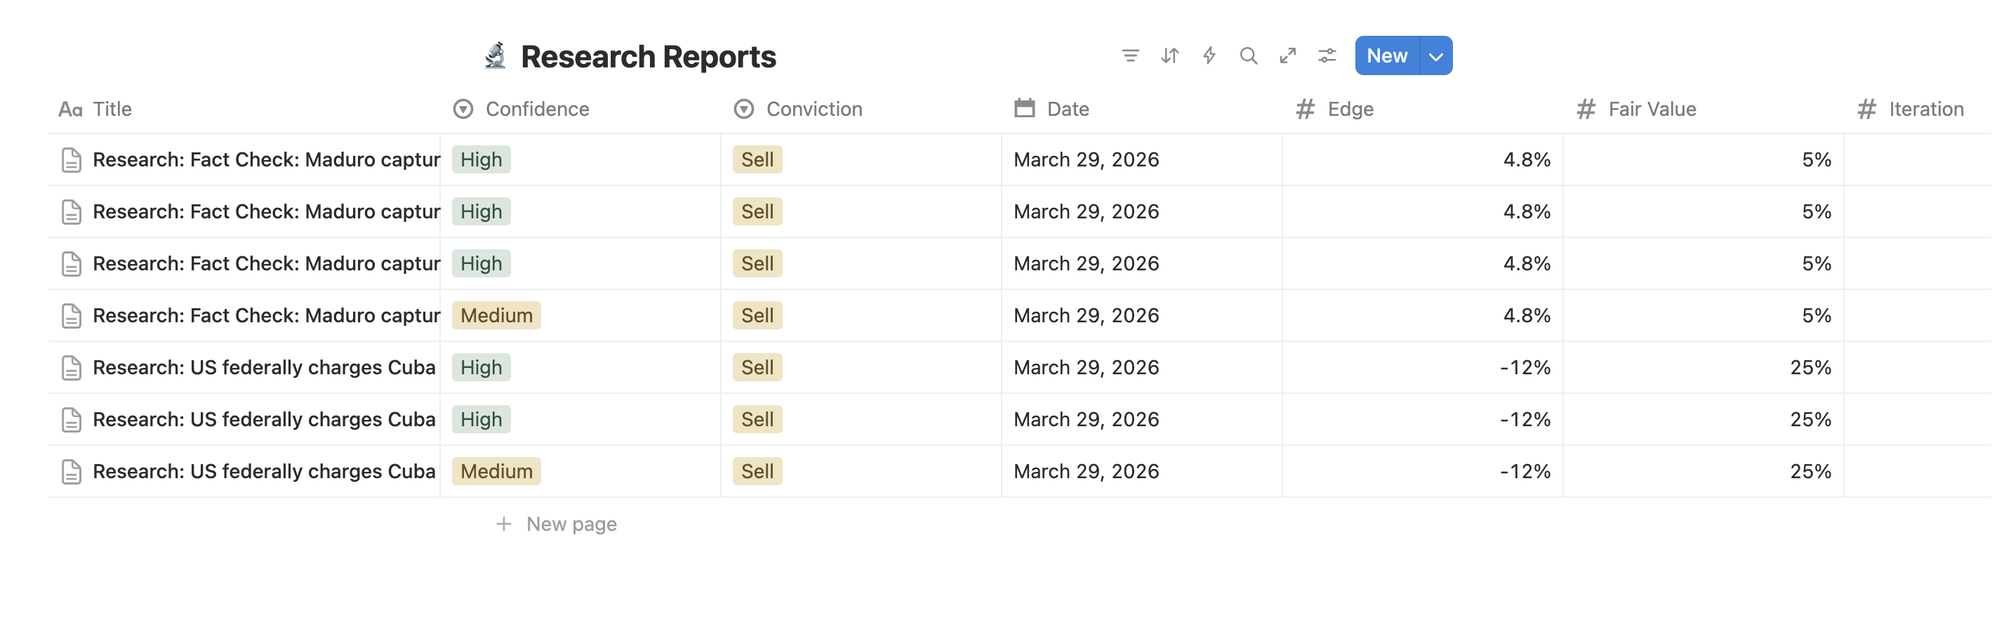Open the Title column header

point(244,109)
